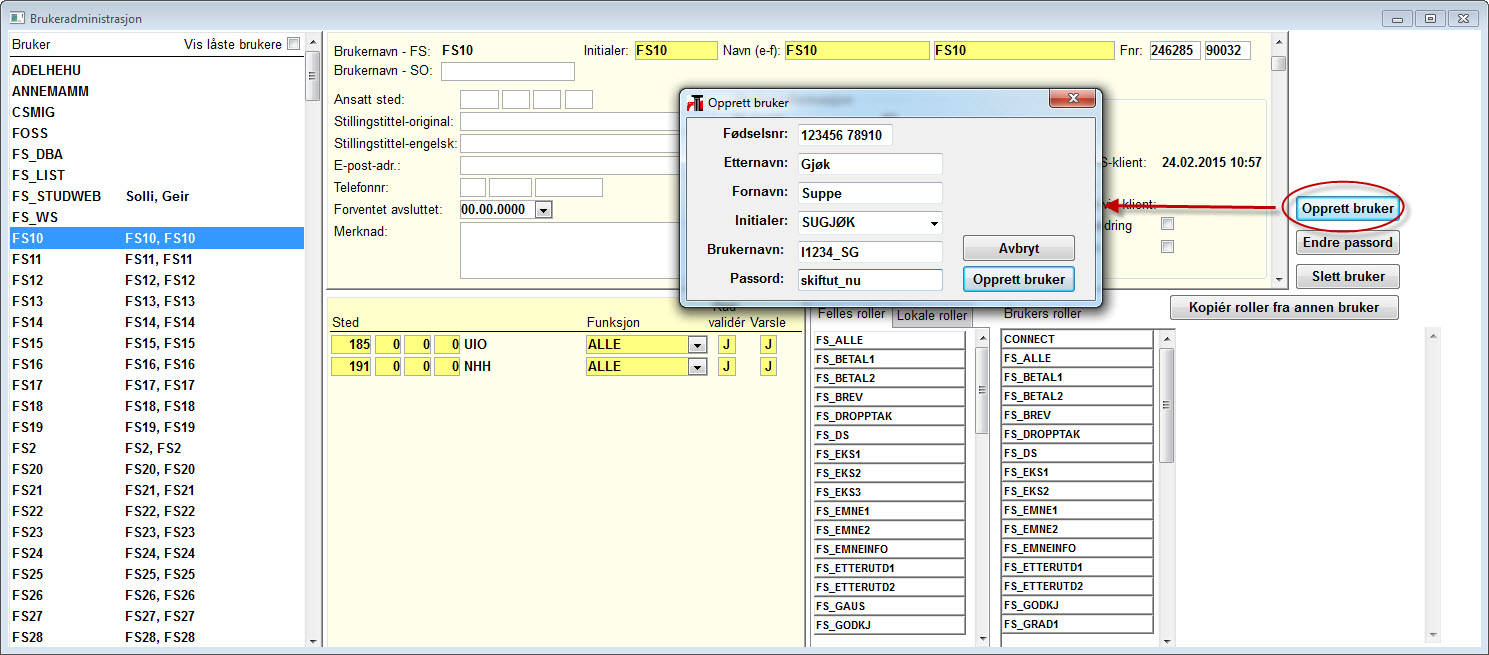Select FS_EKS3 in the Felles roller list
Image resolution: width=1489 pixels, height=655 pixels.
click(889, 492)
